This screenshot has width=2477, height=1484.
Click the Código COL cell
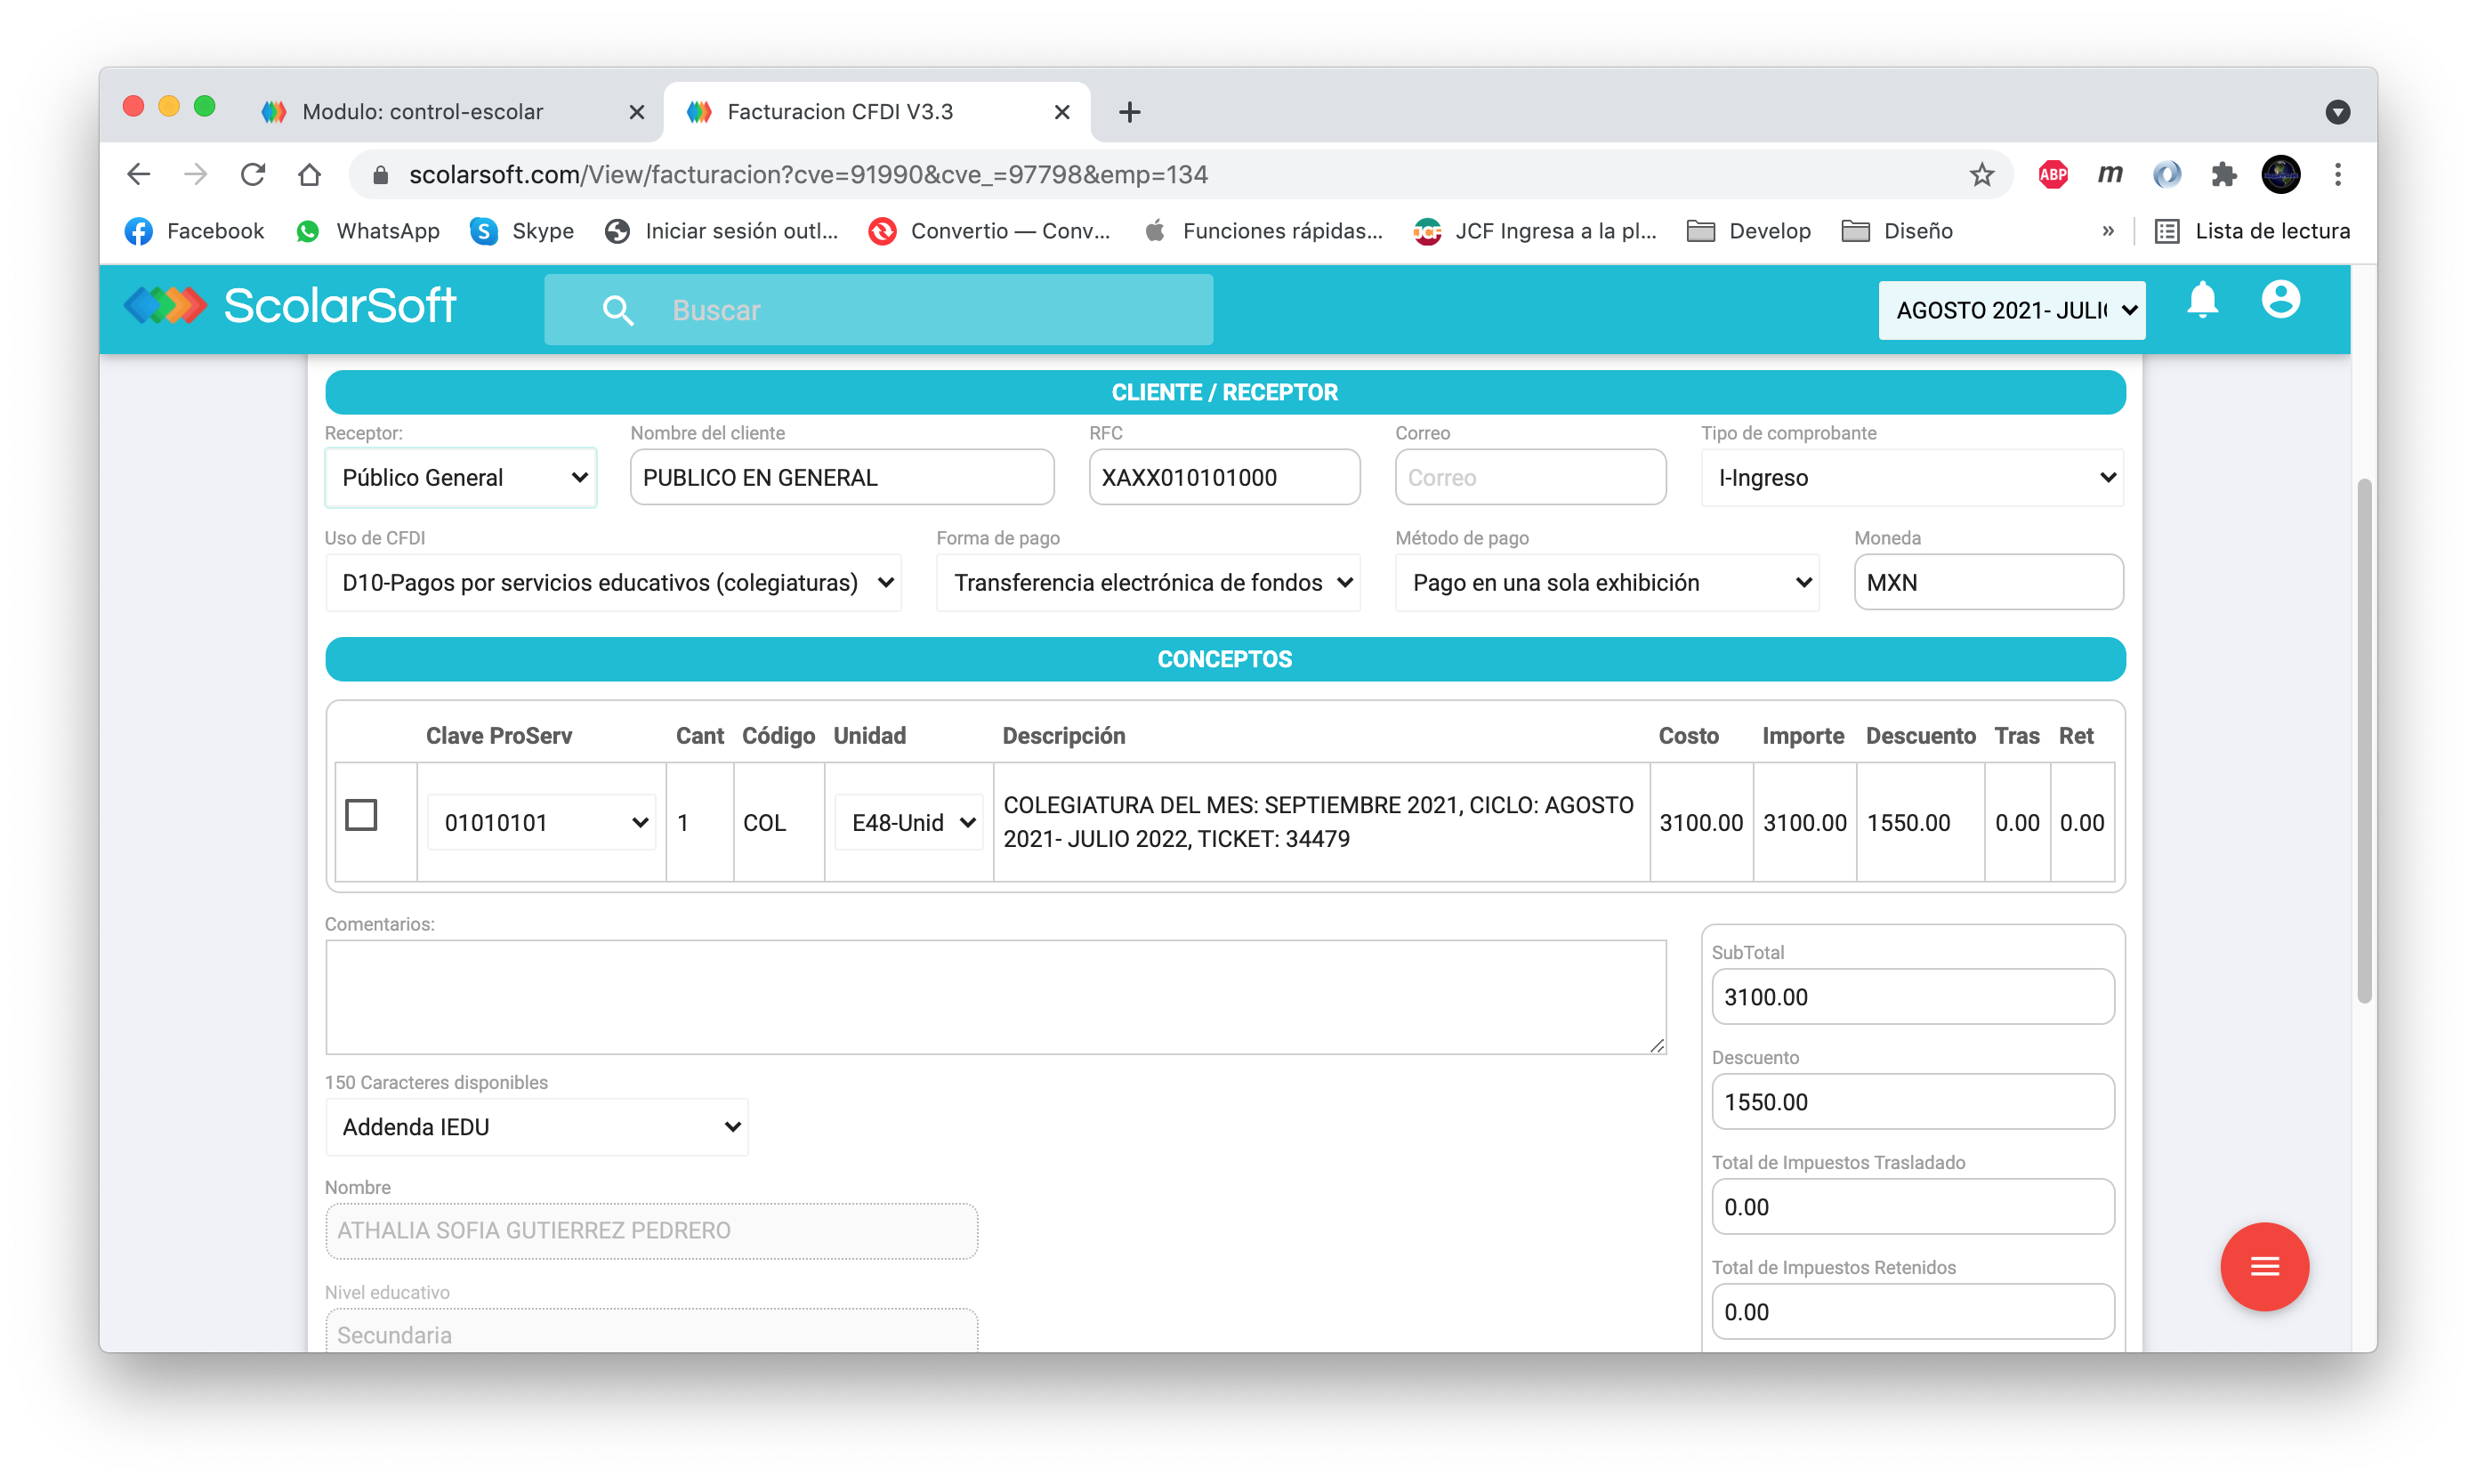[779, 822]
